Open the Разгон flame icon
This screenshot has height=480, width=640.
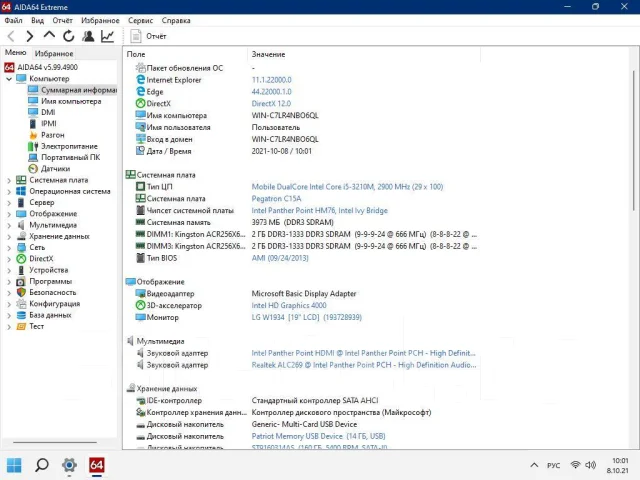[33, 135]
